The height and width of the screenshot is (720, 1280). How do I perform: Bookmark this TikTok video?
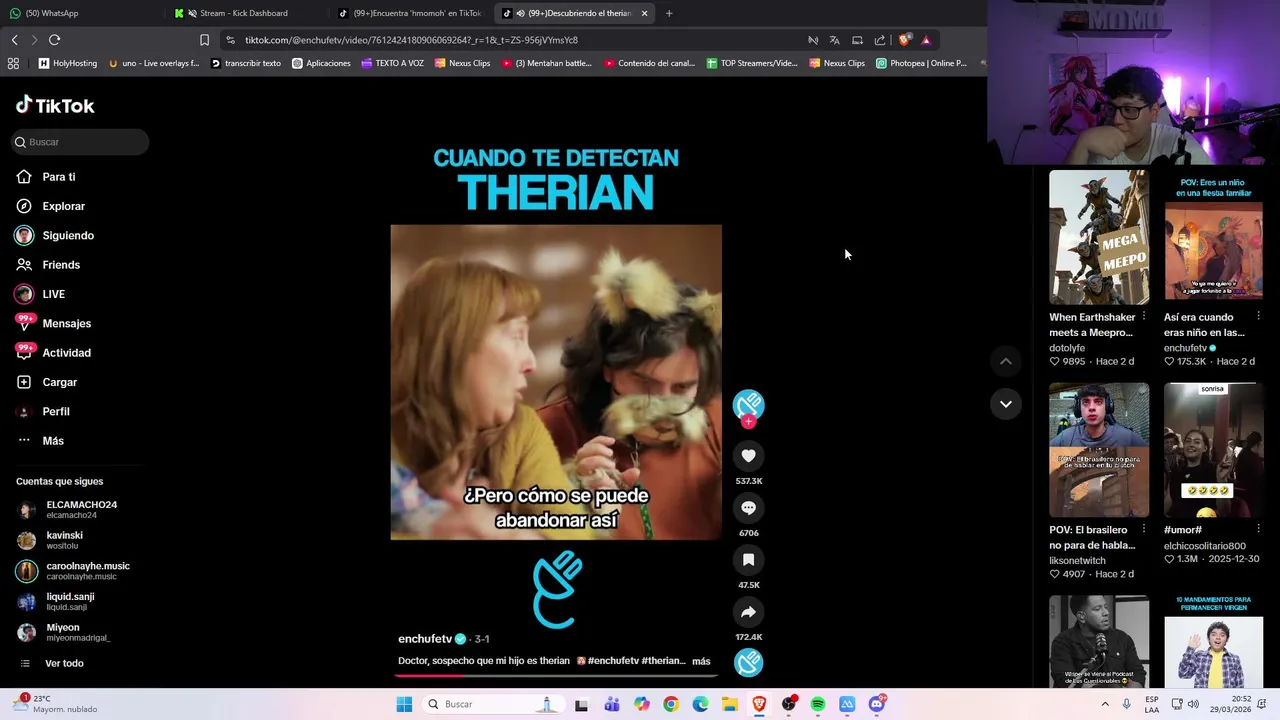748,560
